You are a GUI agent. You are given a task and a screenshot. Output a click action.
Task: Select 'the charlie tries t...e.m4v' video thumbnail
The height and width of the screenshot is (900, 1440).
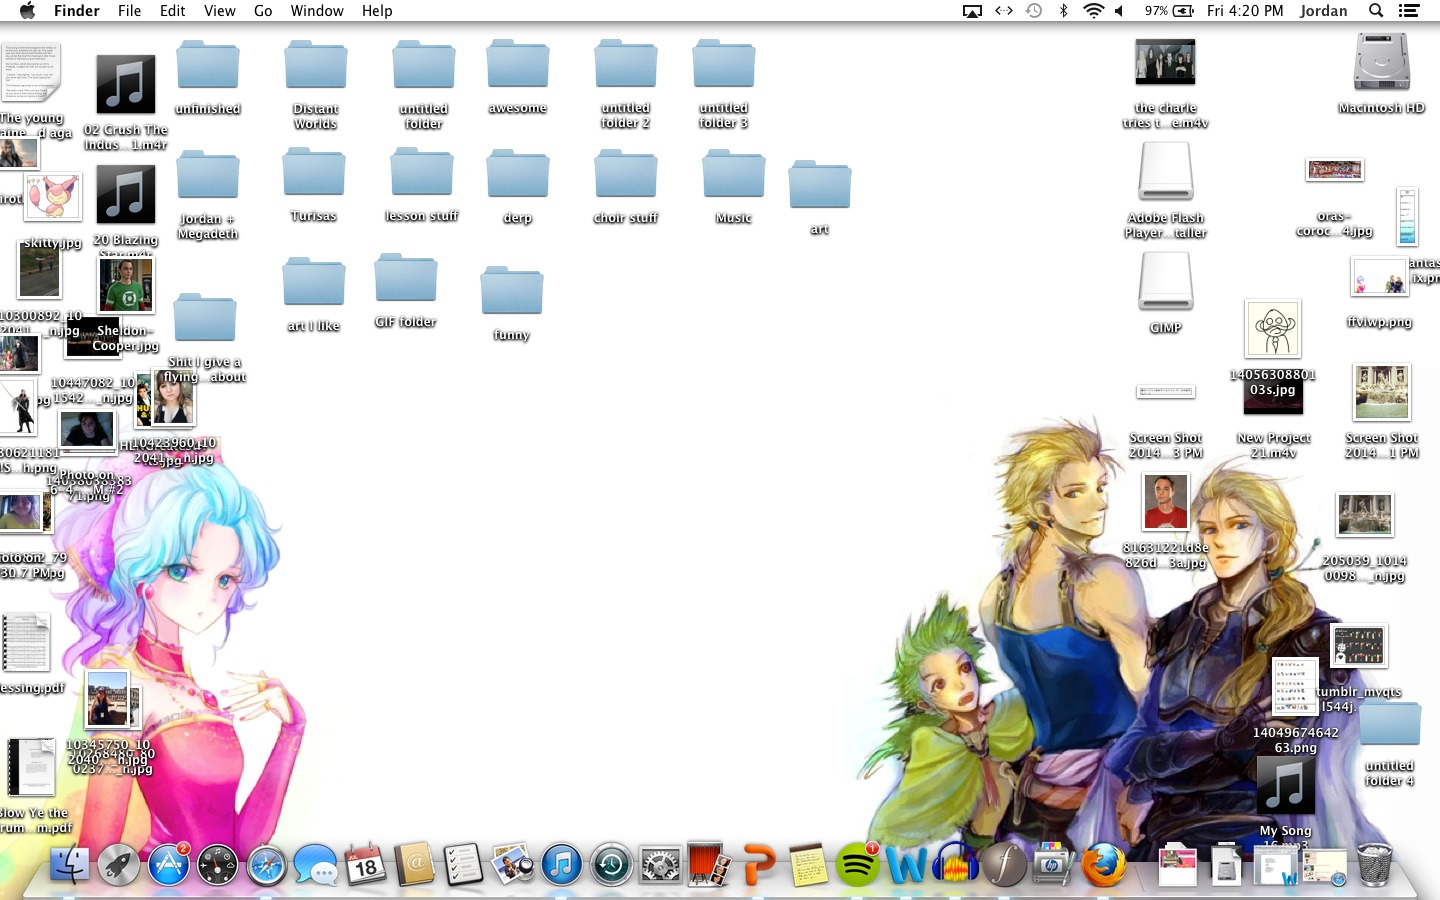coord(1165,62)
